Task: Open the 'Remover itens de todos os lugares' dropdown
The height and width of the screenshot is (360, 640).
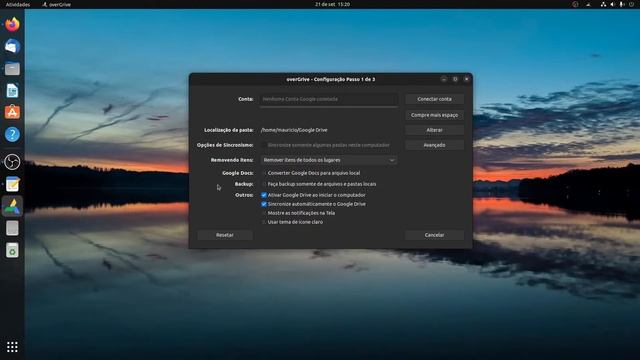Action: [329, 160]
